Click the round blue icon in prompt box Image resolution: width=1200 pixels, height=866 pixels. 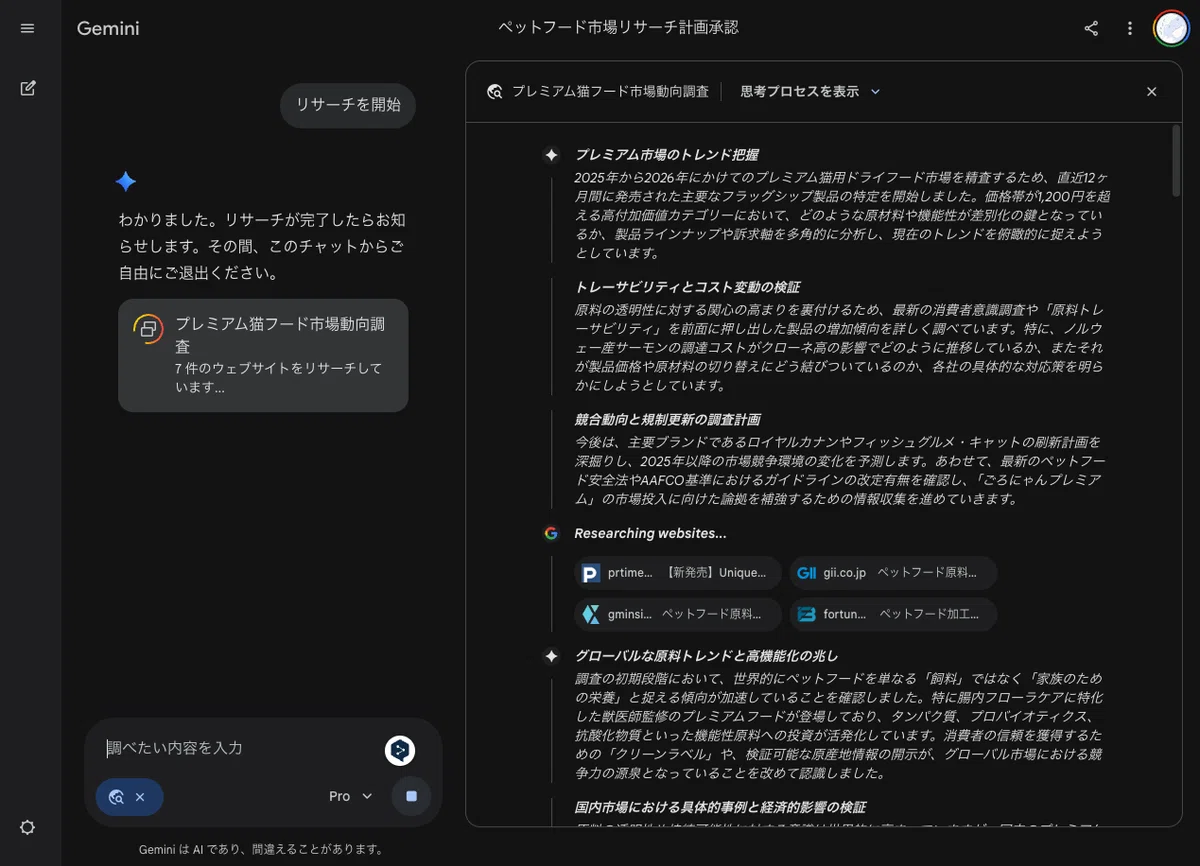pyautogui.click(x=400, y=750)
